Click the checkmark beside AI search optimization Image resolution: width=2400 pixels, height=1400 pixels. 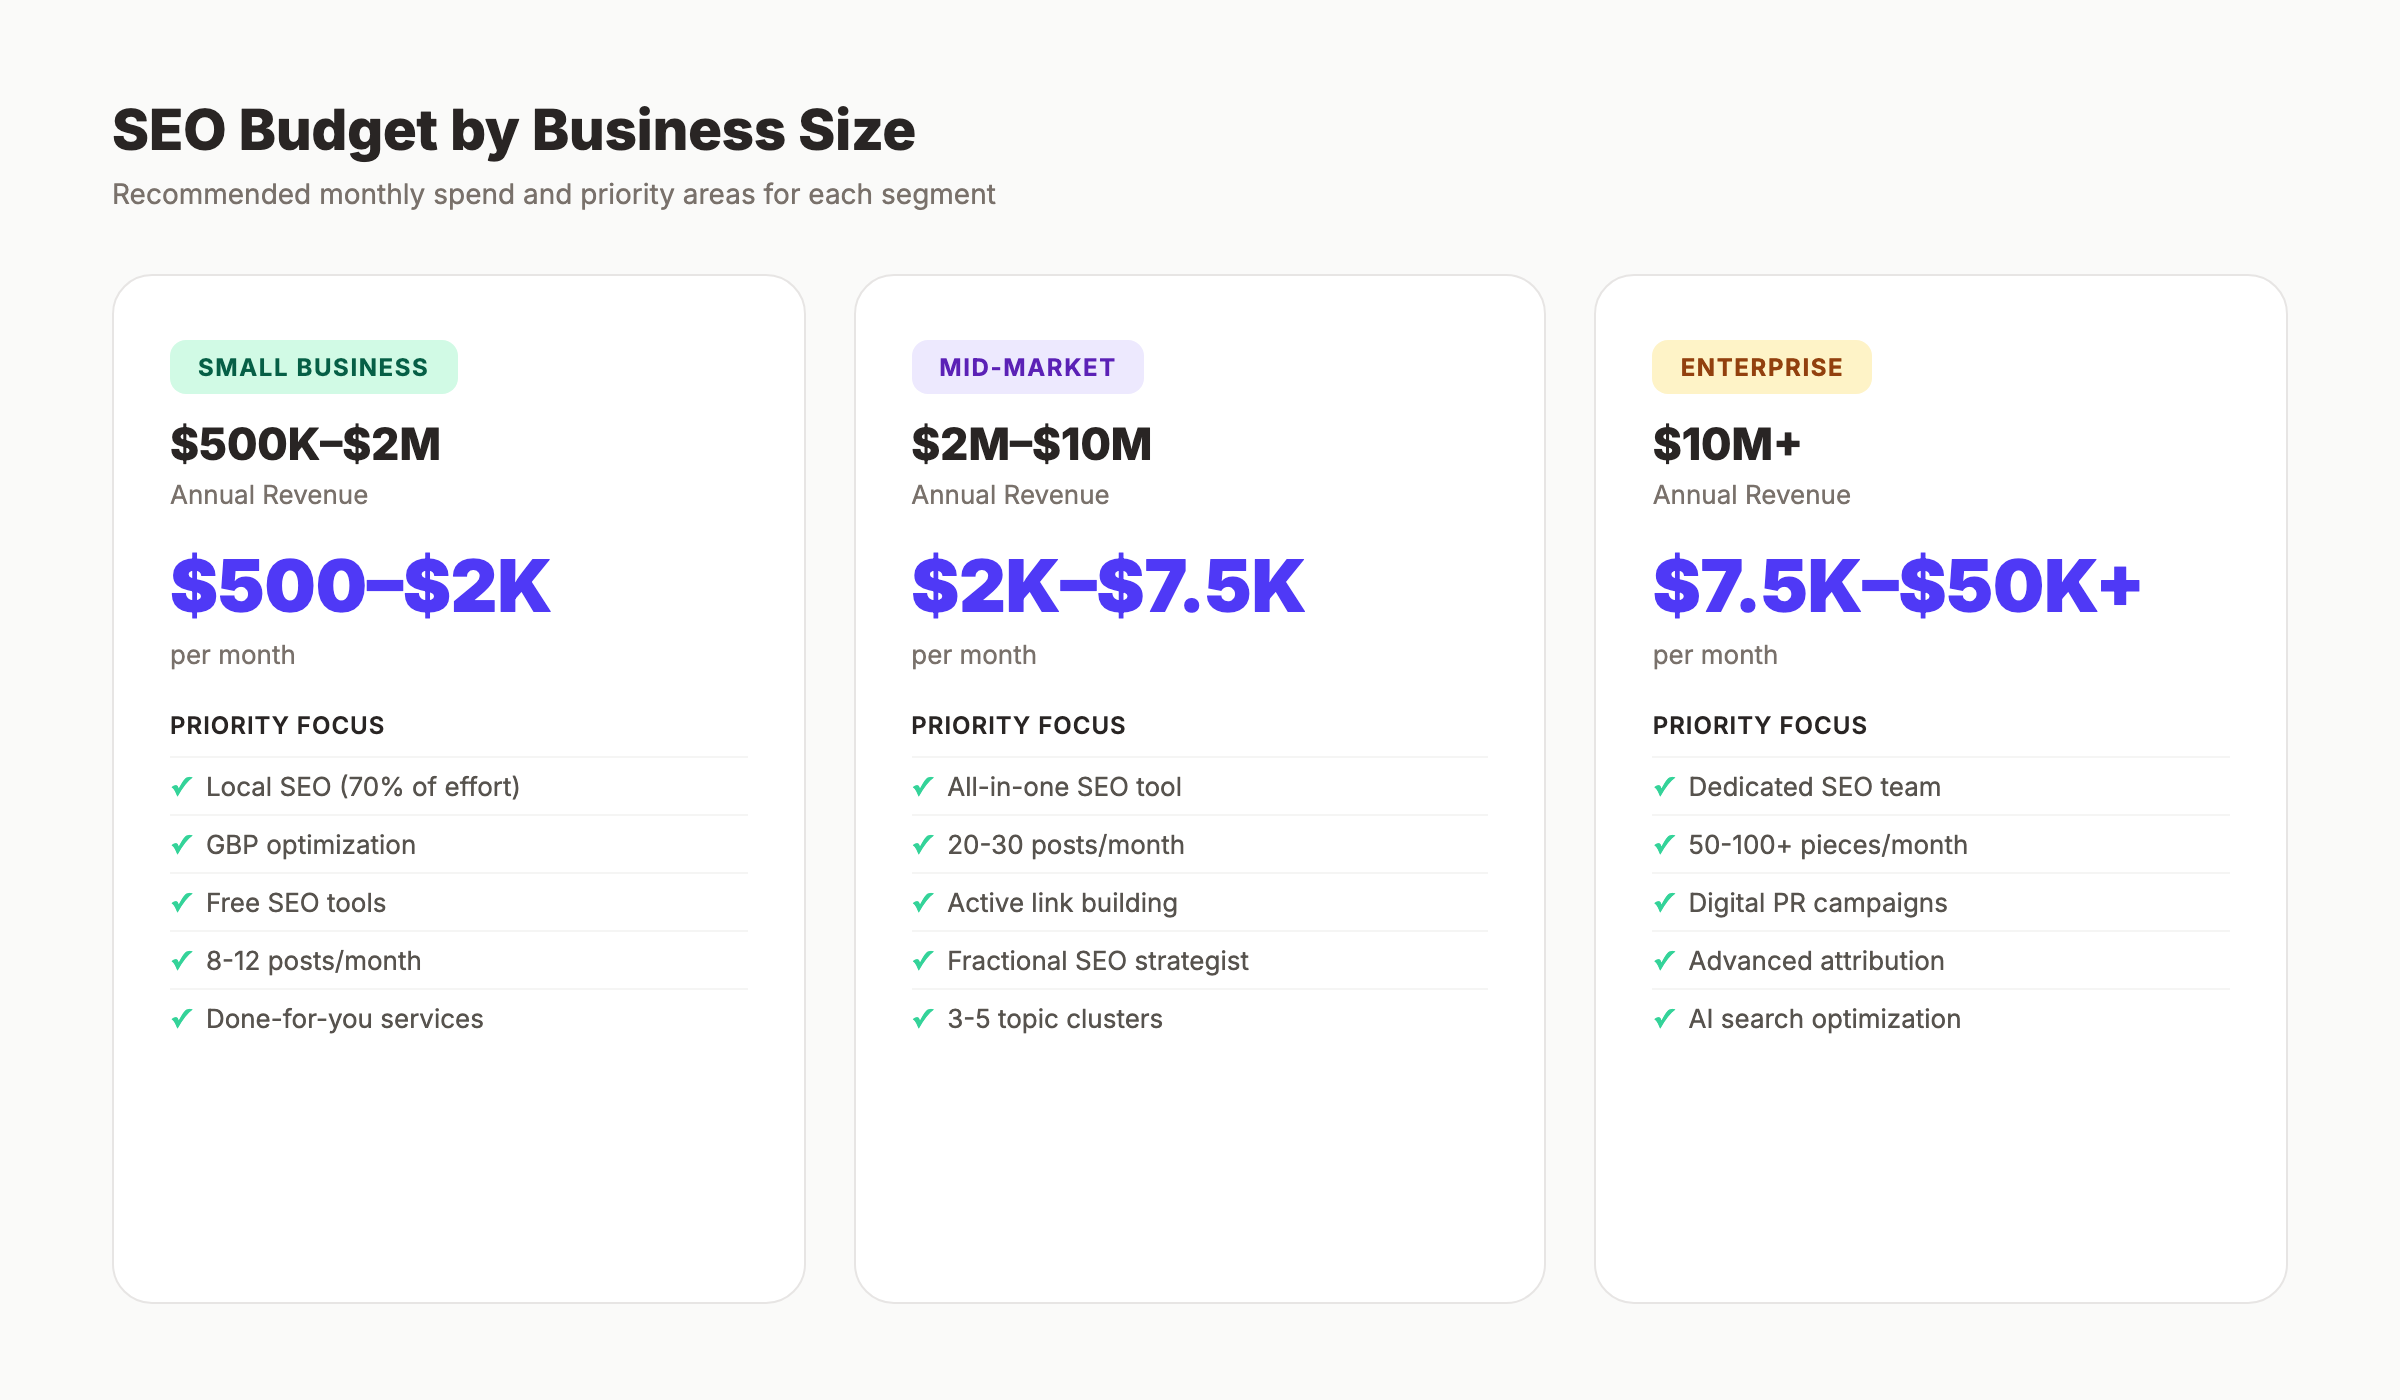[1664, 1019]
